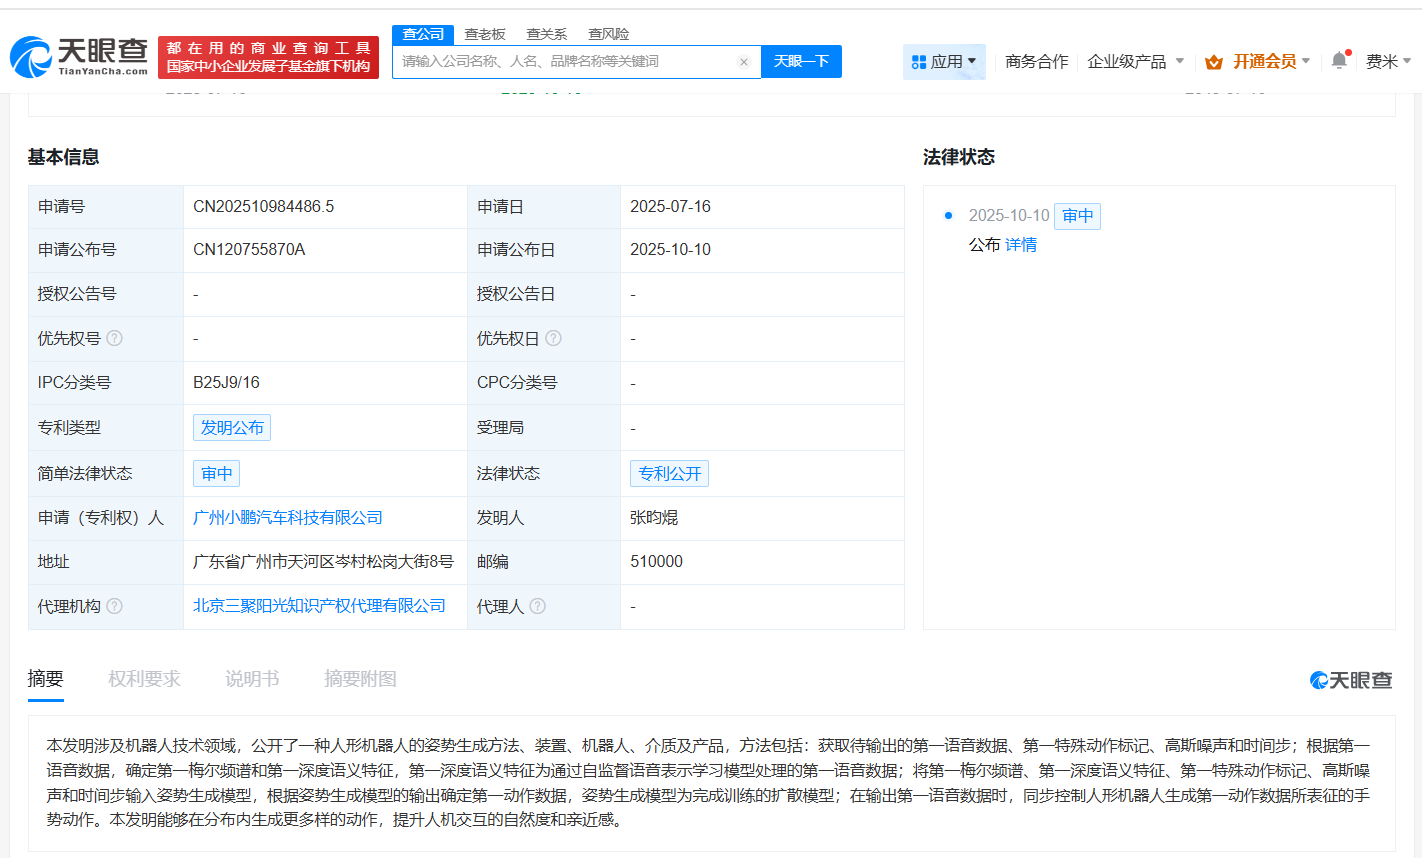The height and width of the screenshot is (858, 1422).
Task: Switch to the 权利要求 tab
Action: point(144,679)
